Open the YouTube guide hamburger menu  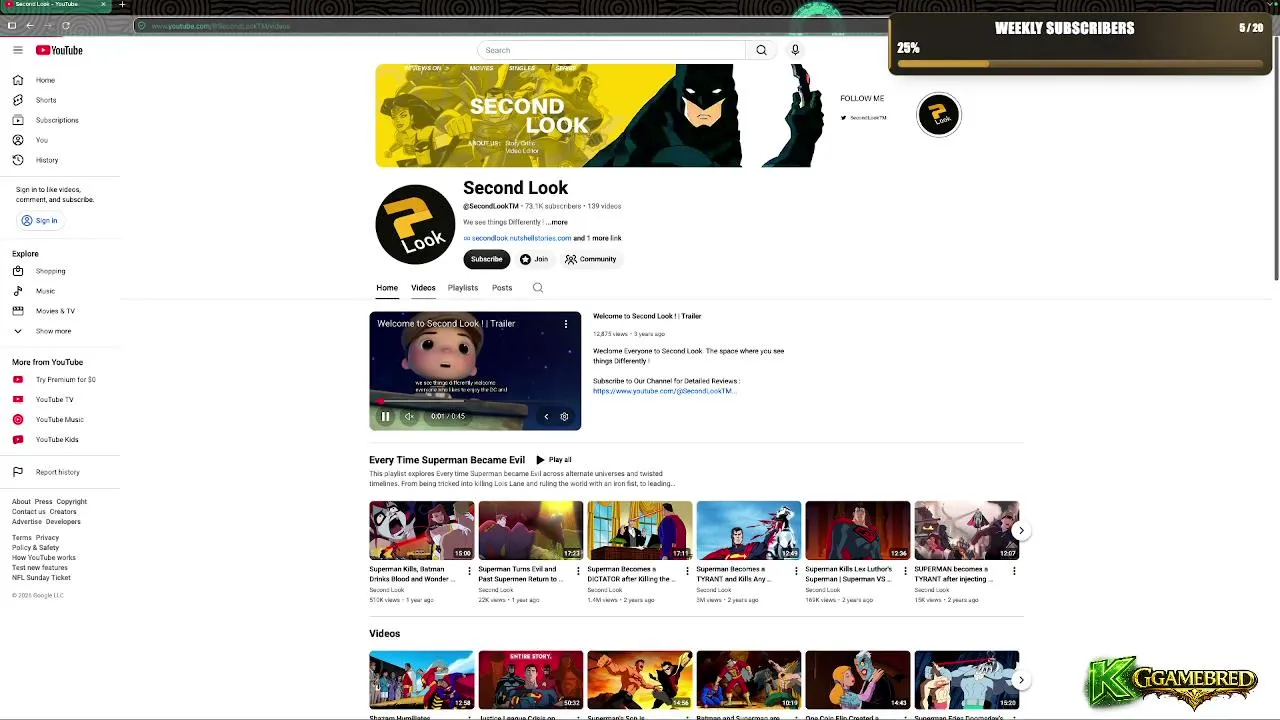(18, 50)
